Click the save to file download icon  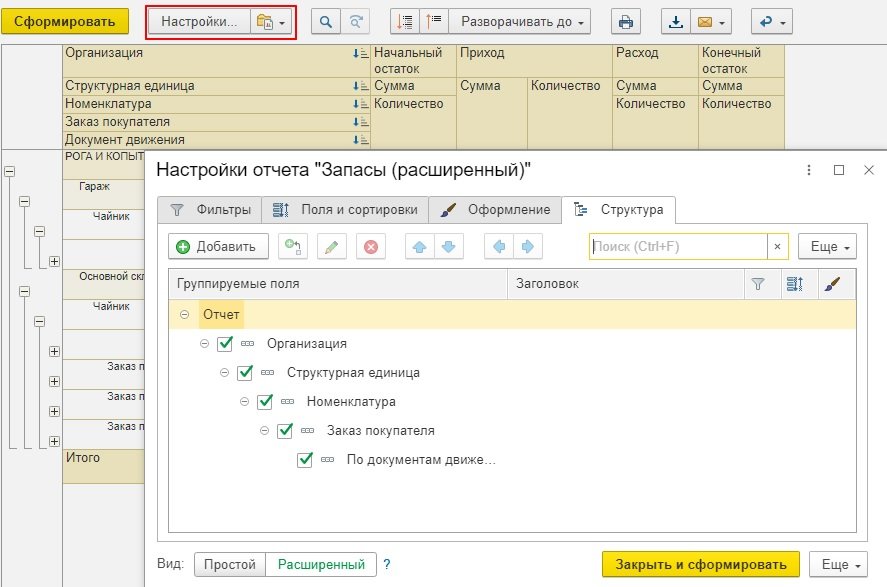(675, 21)
